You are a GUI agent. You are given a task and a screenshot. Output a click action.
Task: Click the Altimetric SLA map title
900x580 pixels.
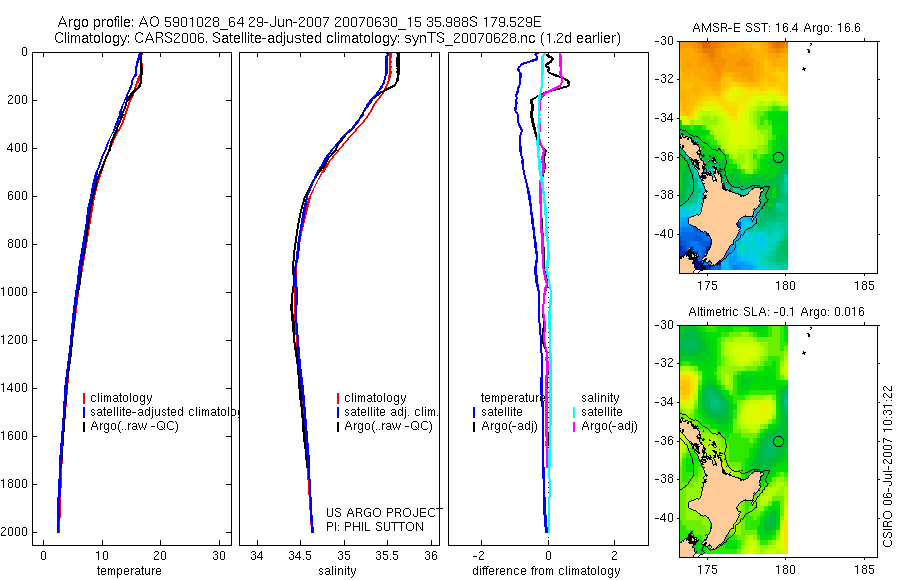click(776, 312)
